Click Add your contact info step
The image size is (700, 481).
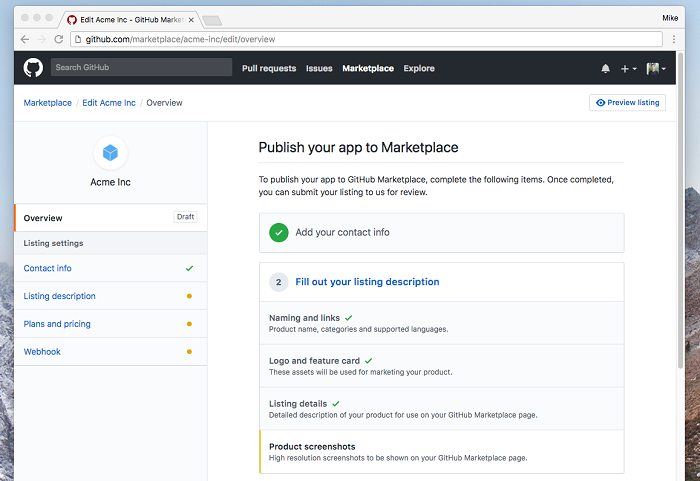click(x=442, y=233)
